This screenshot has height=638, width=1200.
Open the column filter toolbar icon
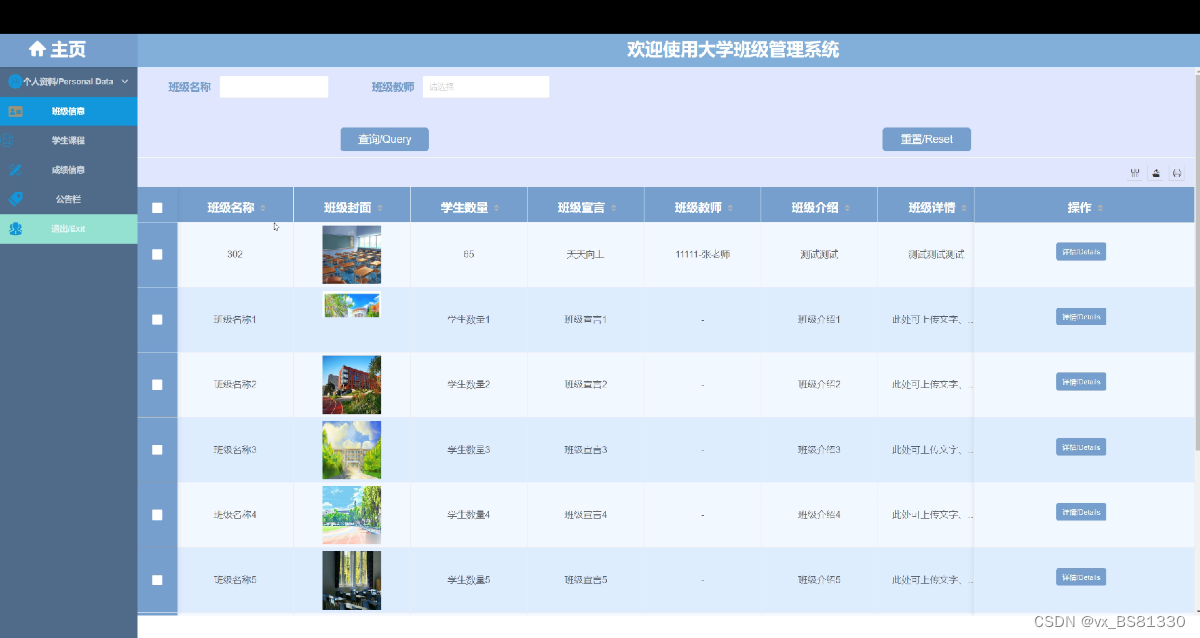point(1135,173)
